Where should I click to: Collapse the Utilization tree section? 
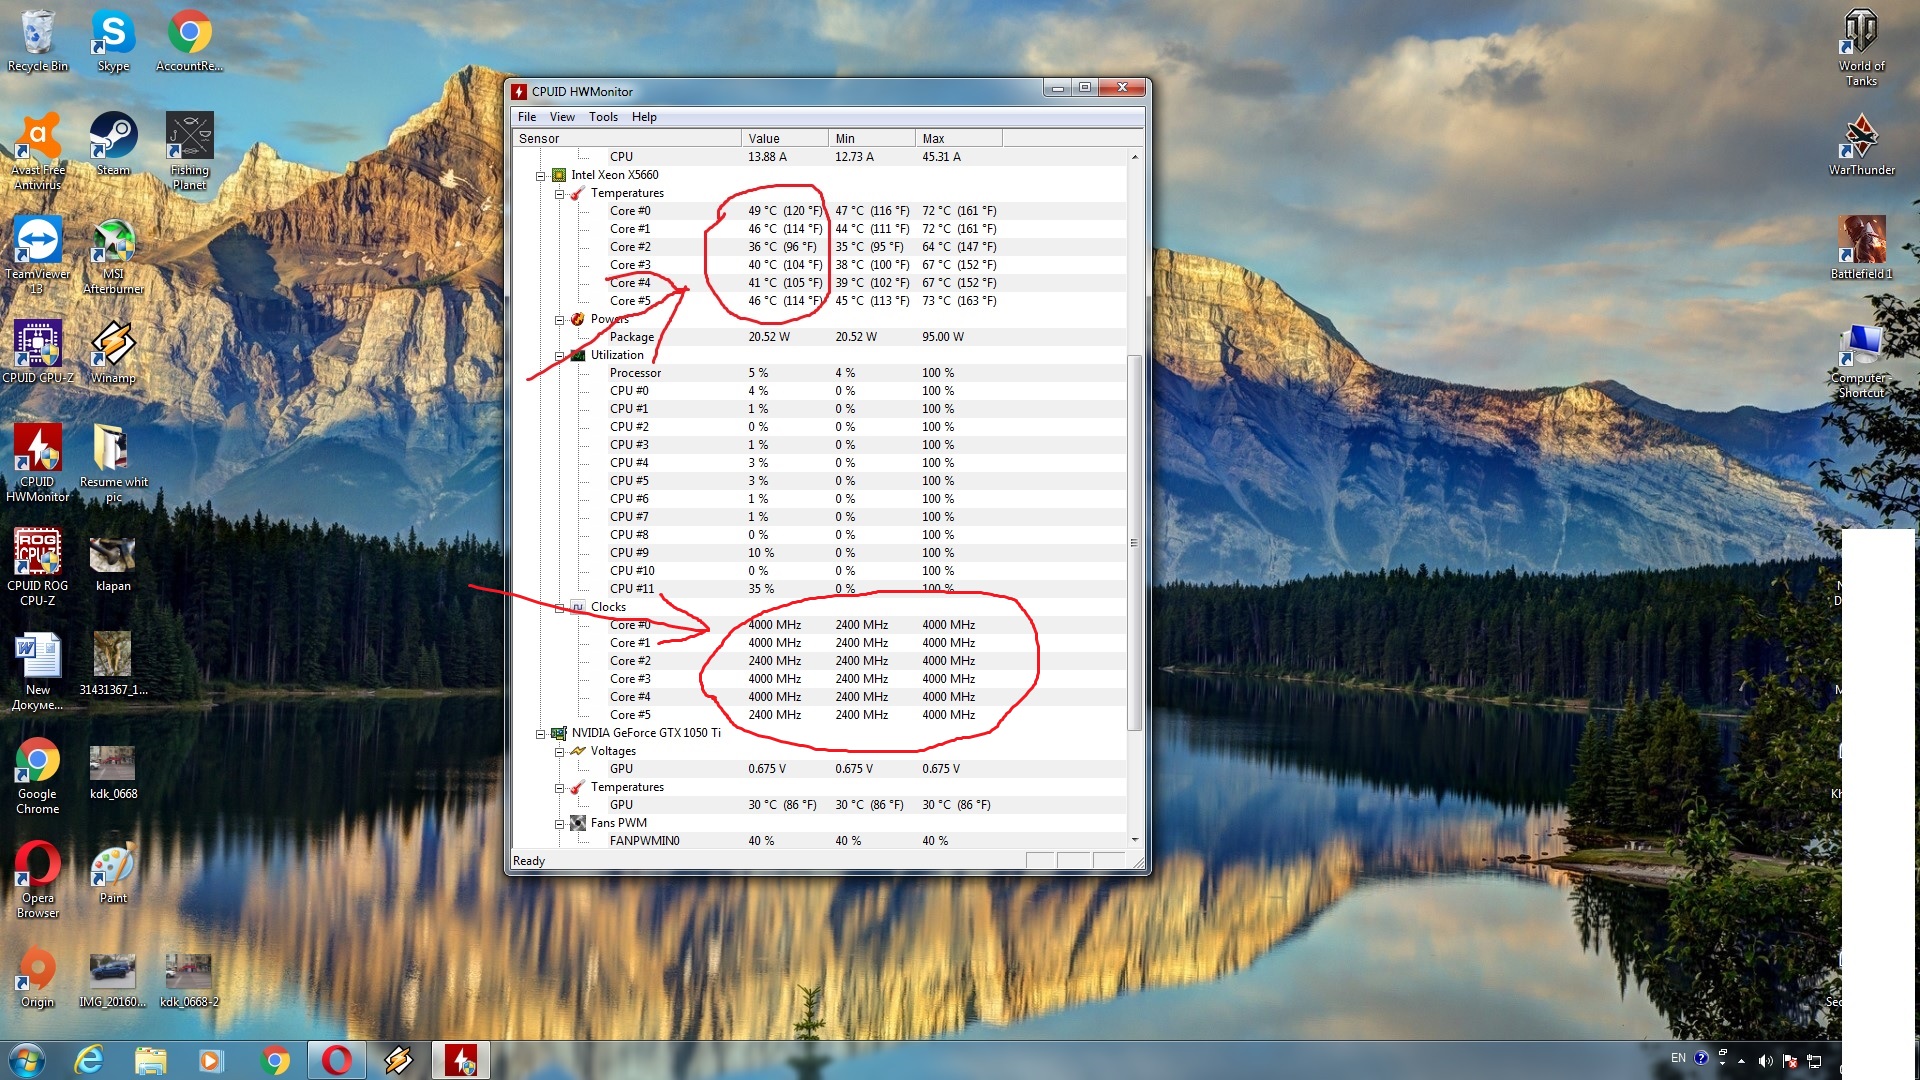pos(560,355)
